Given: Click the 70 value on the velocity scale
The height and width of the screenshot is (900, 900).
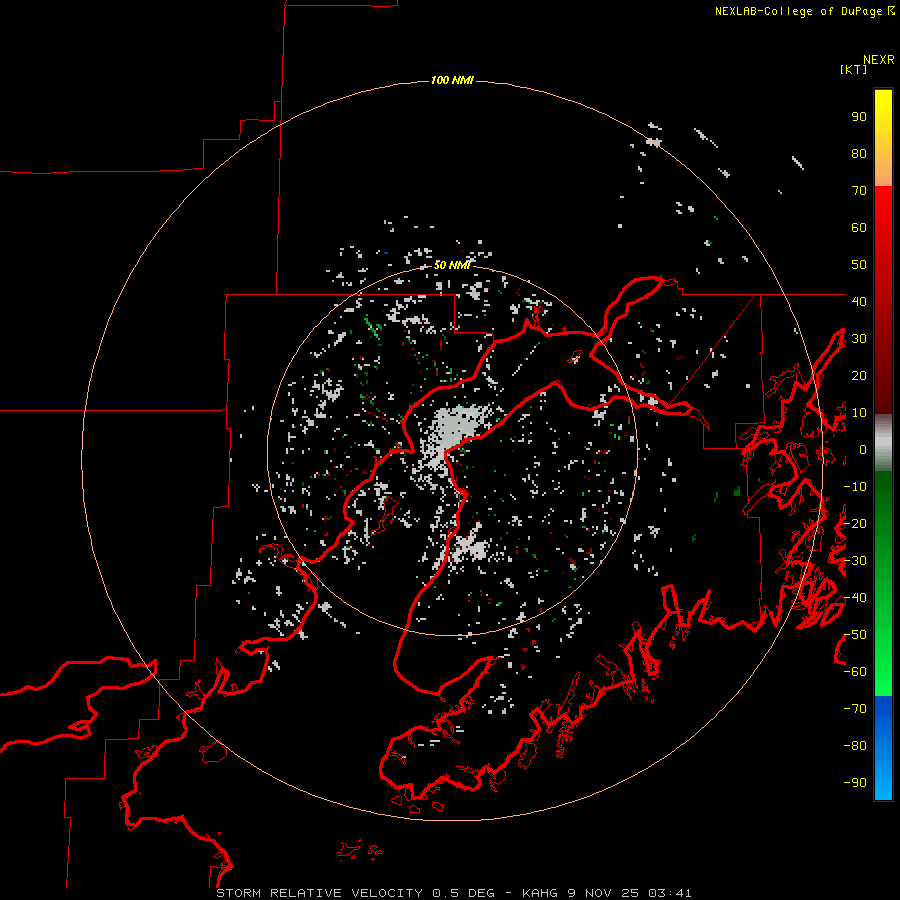Looking at the screenshot, I should [859, 191].
